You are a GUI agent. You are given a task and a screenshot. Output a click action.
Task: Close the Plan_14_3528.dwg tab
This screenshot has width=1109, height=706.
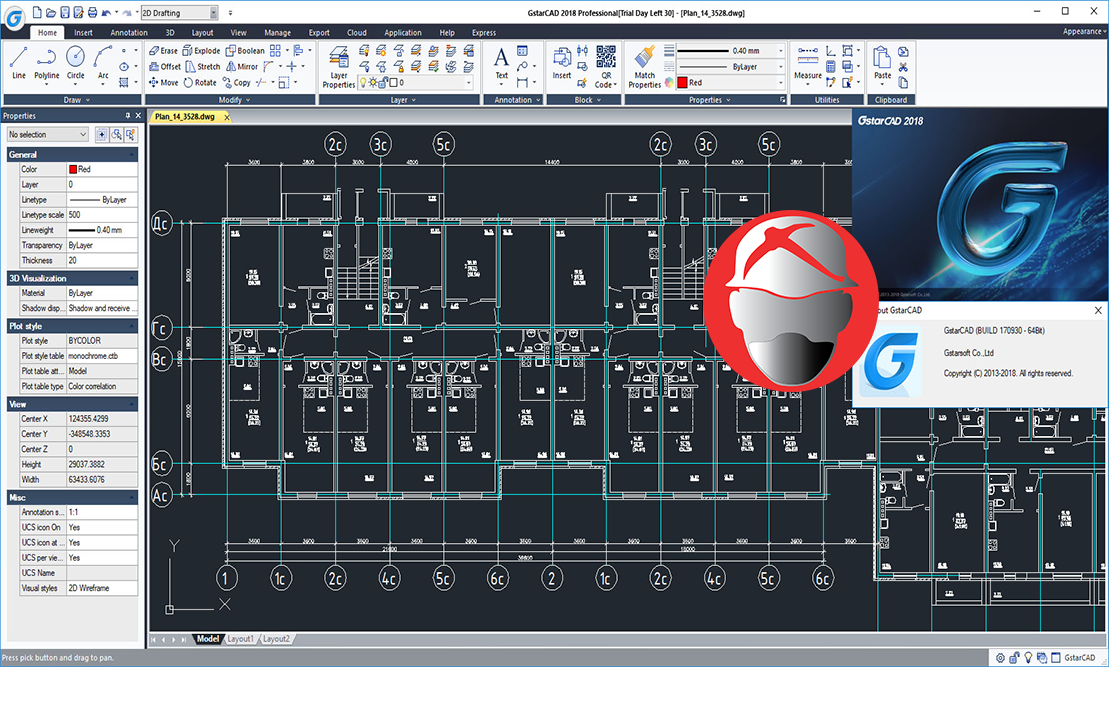pos(226,117)
